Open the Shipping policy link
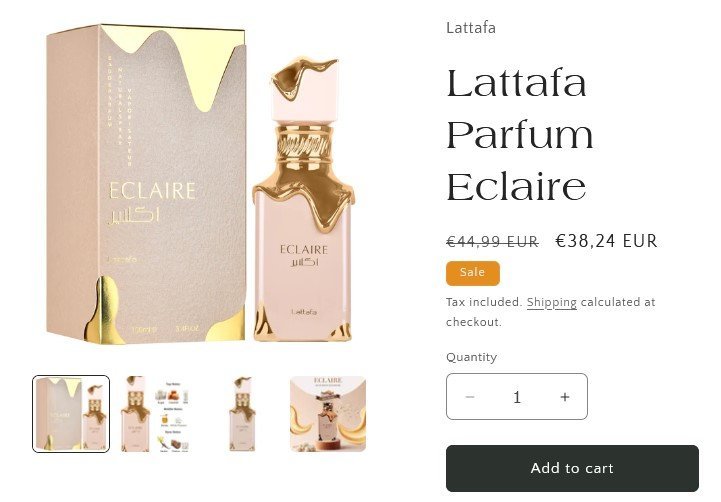 coord(551,302)
